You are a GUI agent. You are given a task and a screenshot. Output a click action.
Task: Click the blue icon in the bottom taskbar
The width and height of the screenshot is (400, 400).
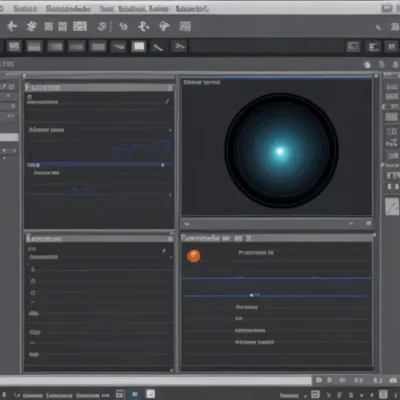point(135,394)
